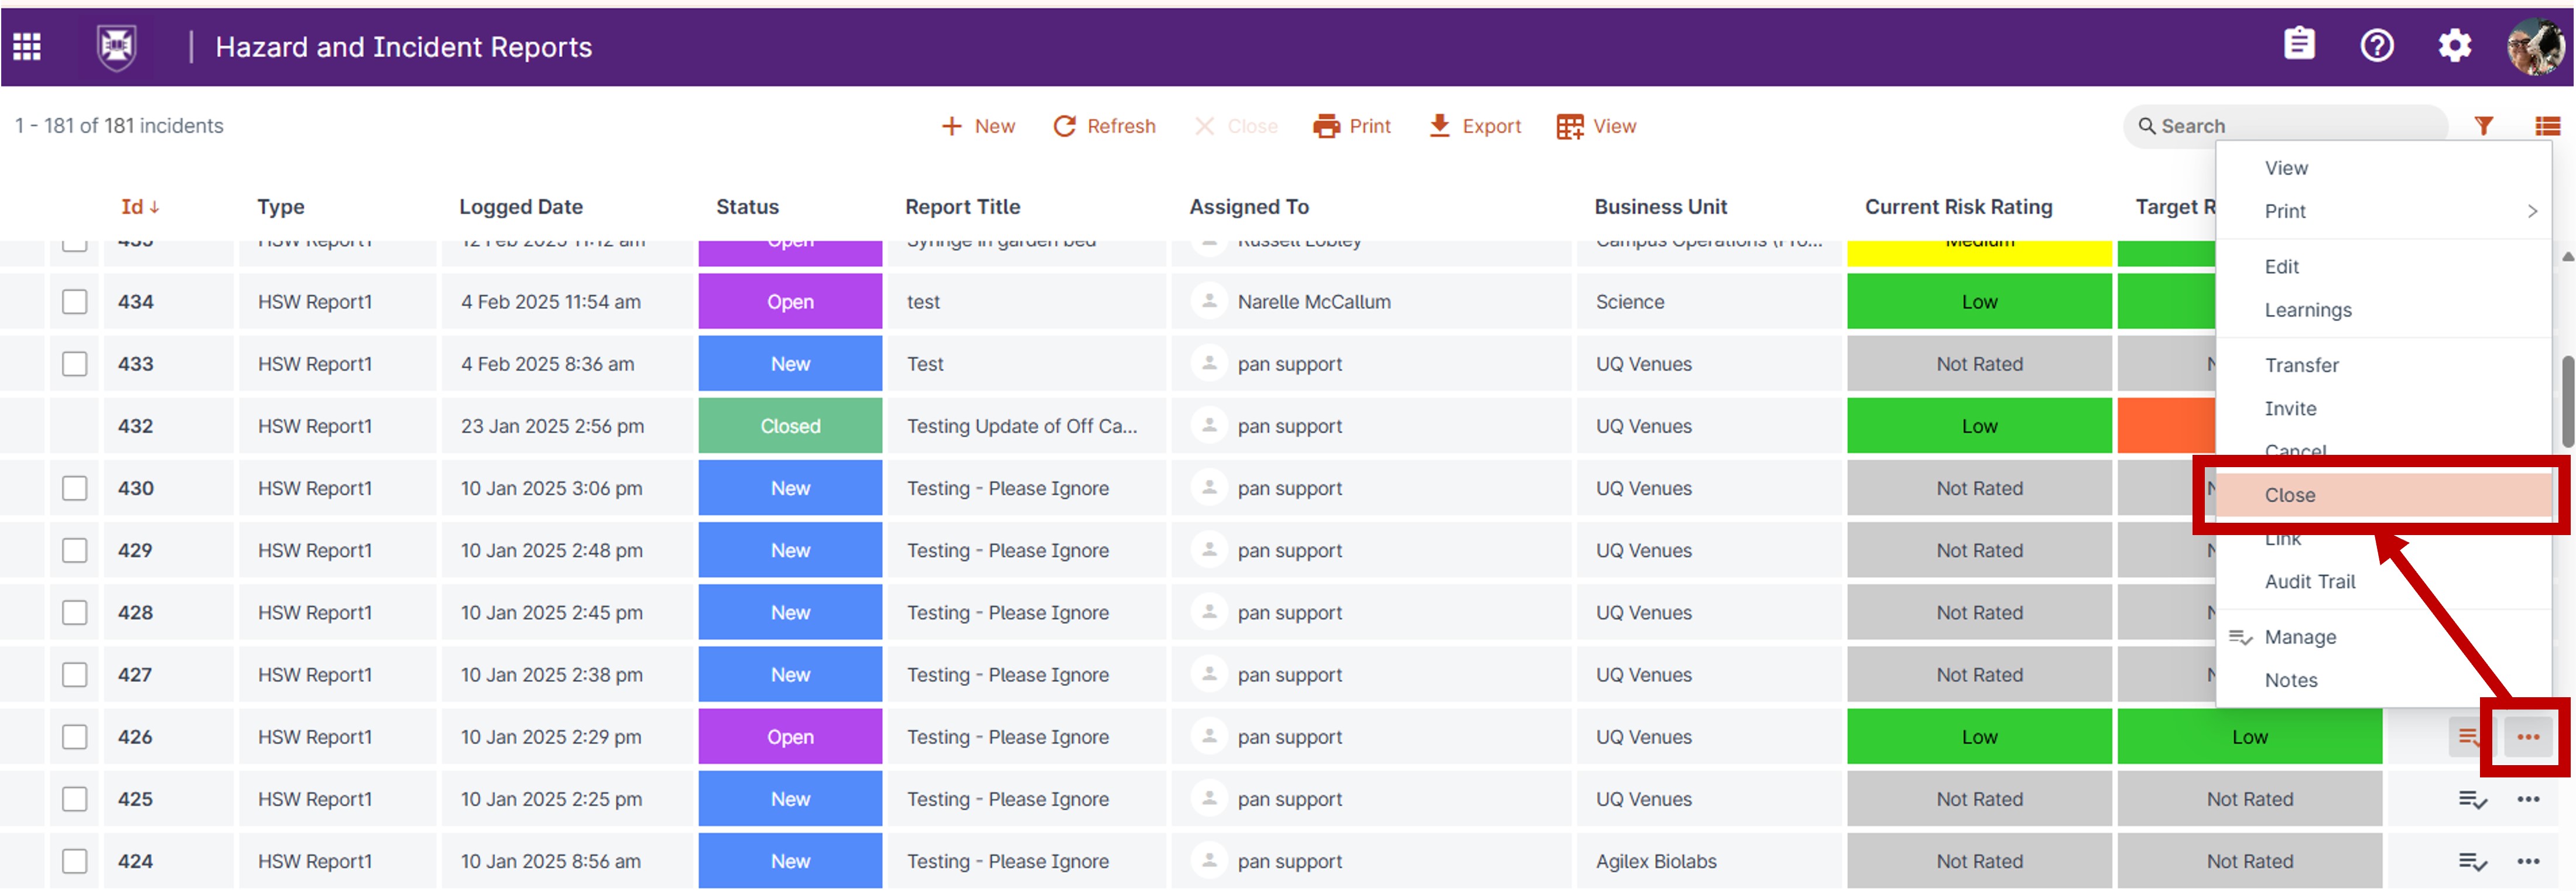Sort by Business Unit column header
Screen dimensions: 2576x891
point(1661,207)
